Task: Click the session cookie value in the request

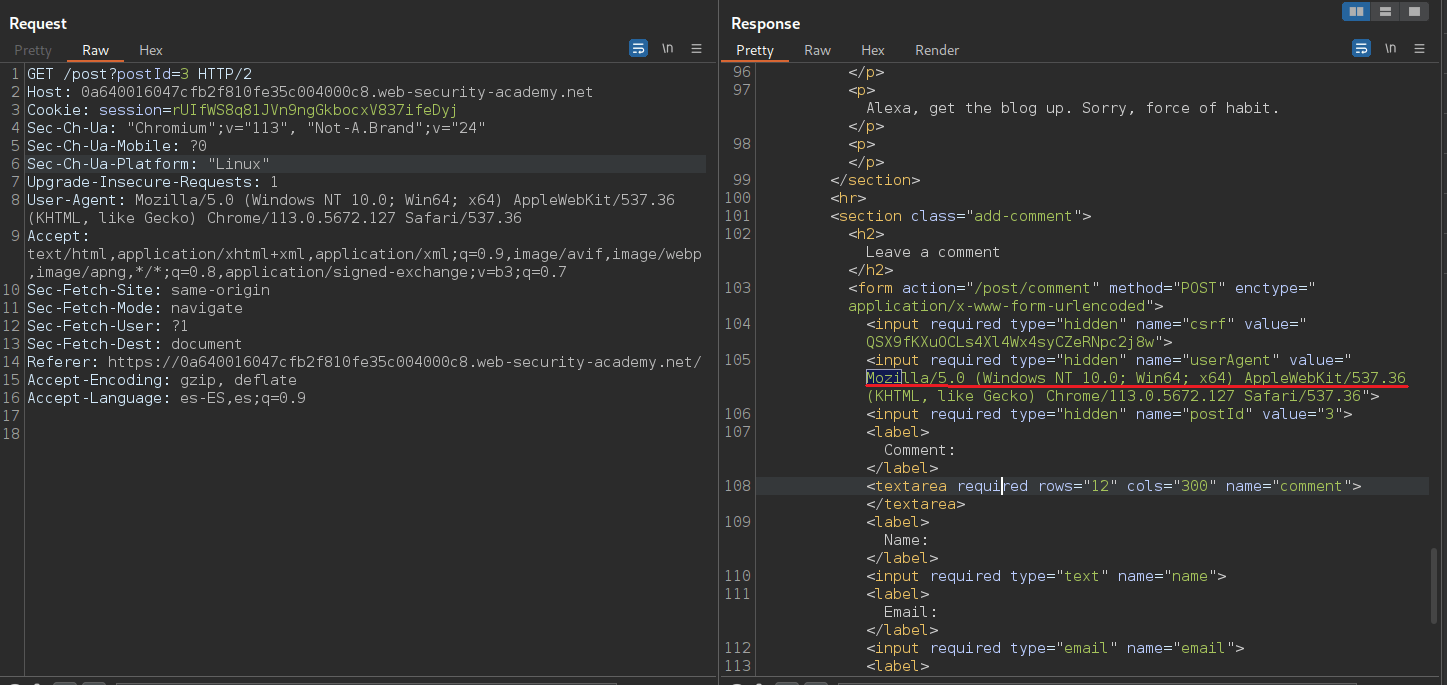Action: click(314, 110)
